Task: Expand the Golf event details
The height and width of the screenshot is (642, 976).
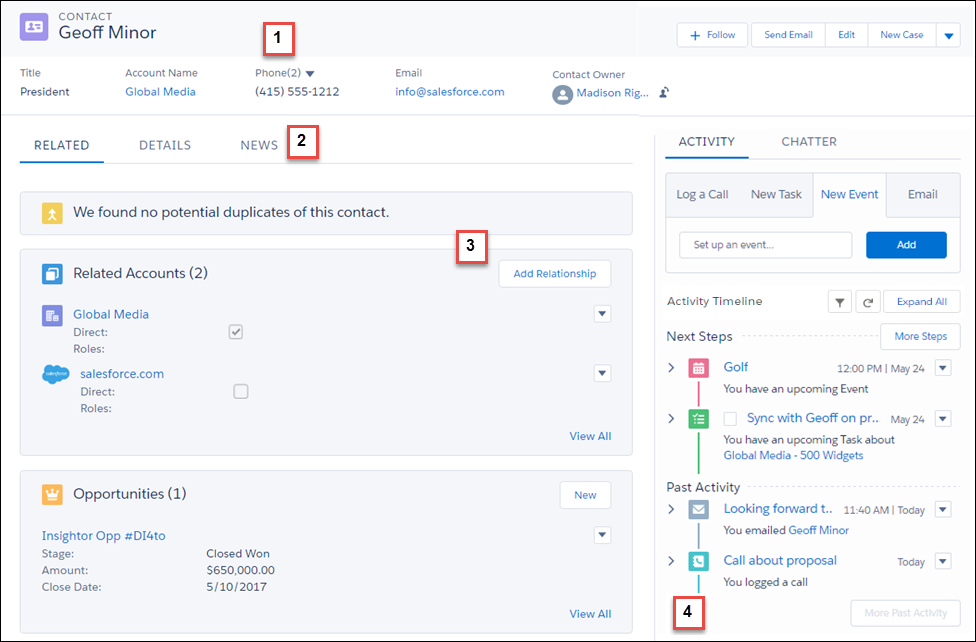Action: point(671,368)
